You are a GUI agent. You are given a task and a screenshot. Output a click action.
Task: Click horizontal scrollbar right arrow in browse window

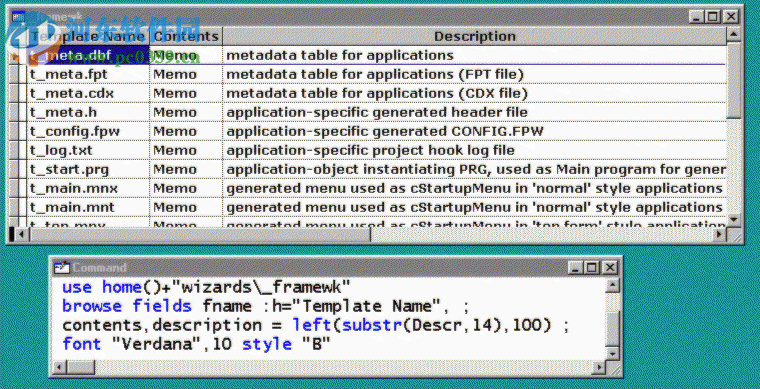719,235
